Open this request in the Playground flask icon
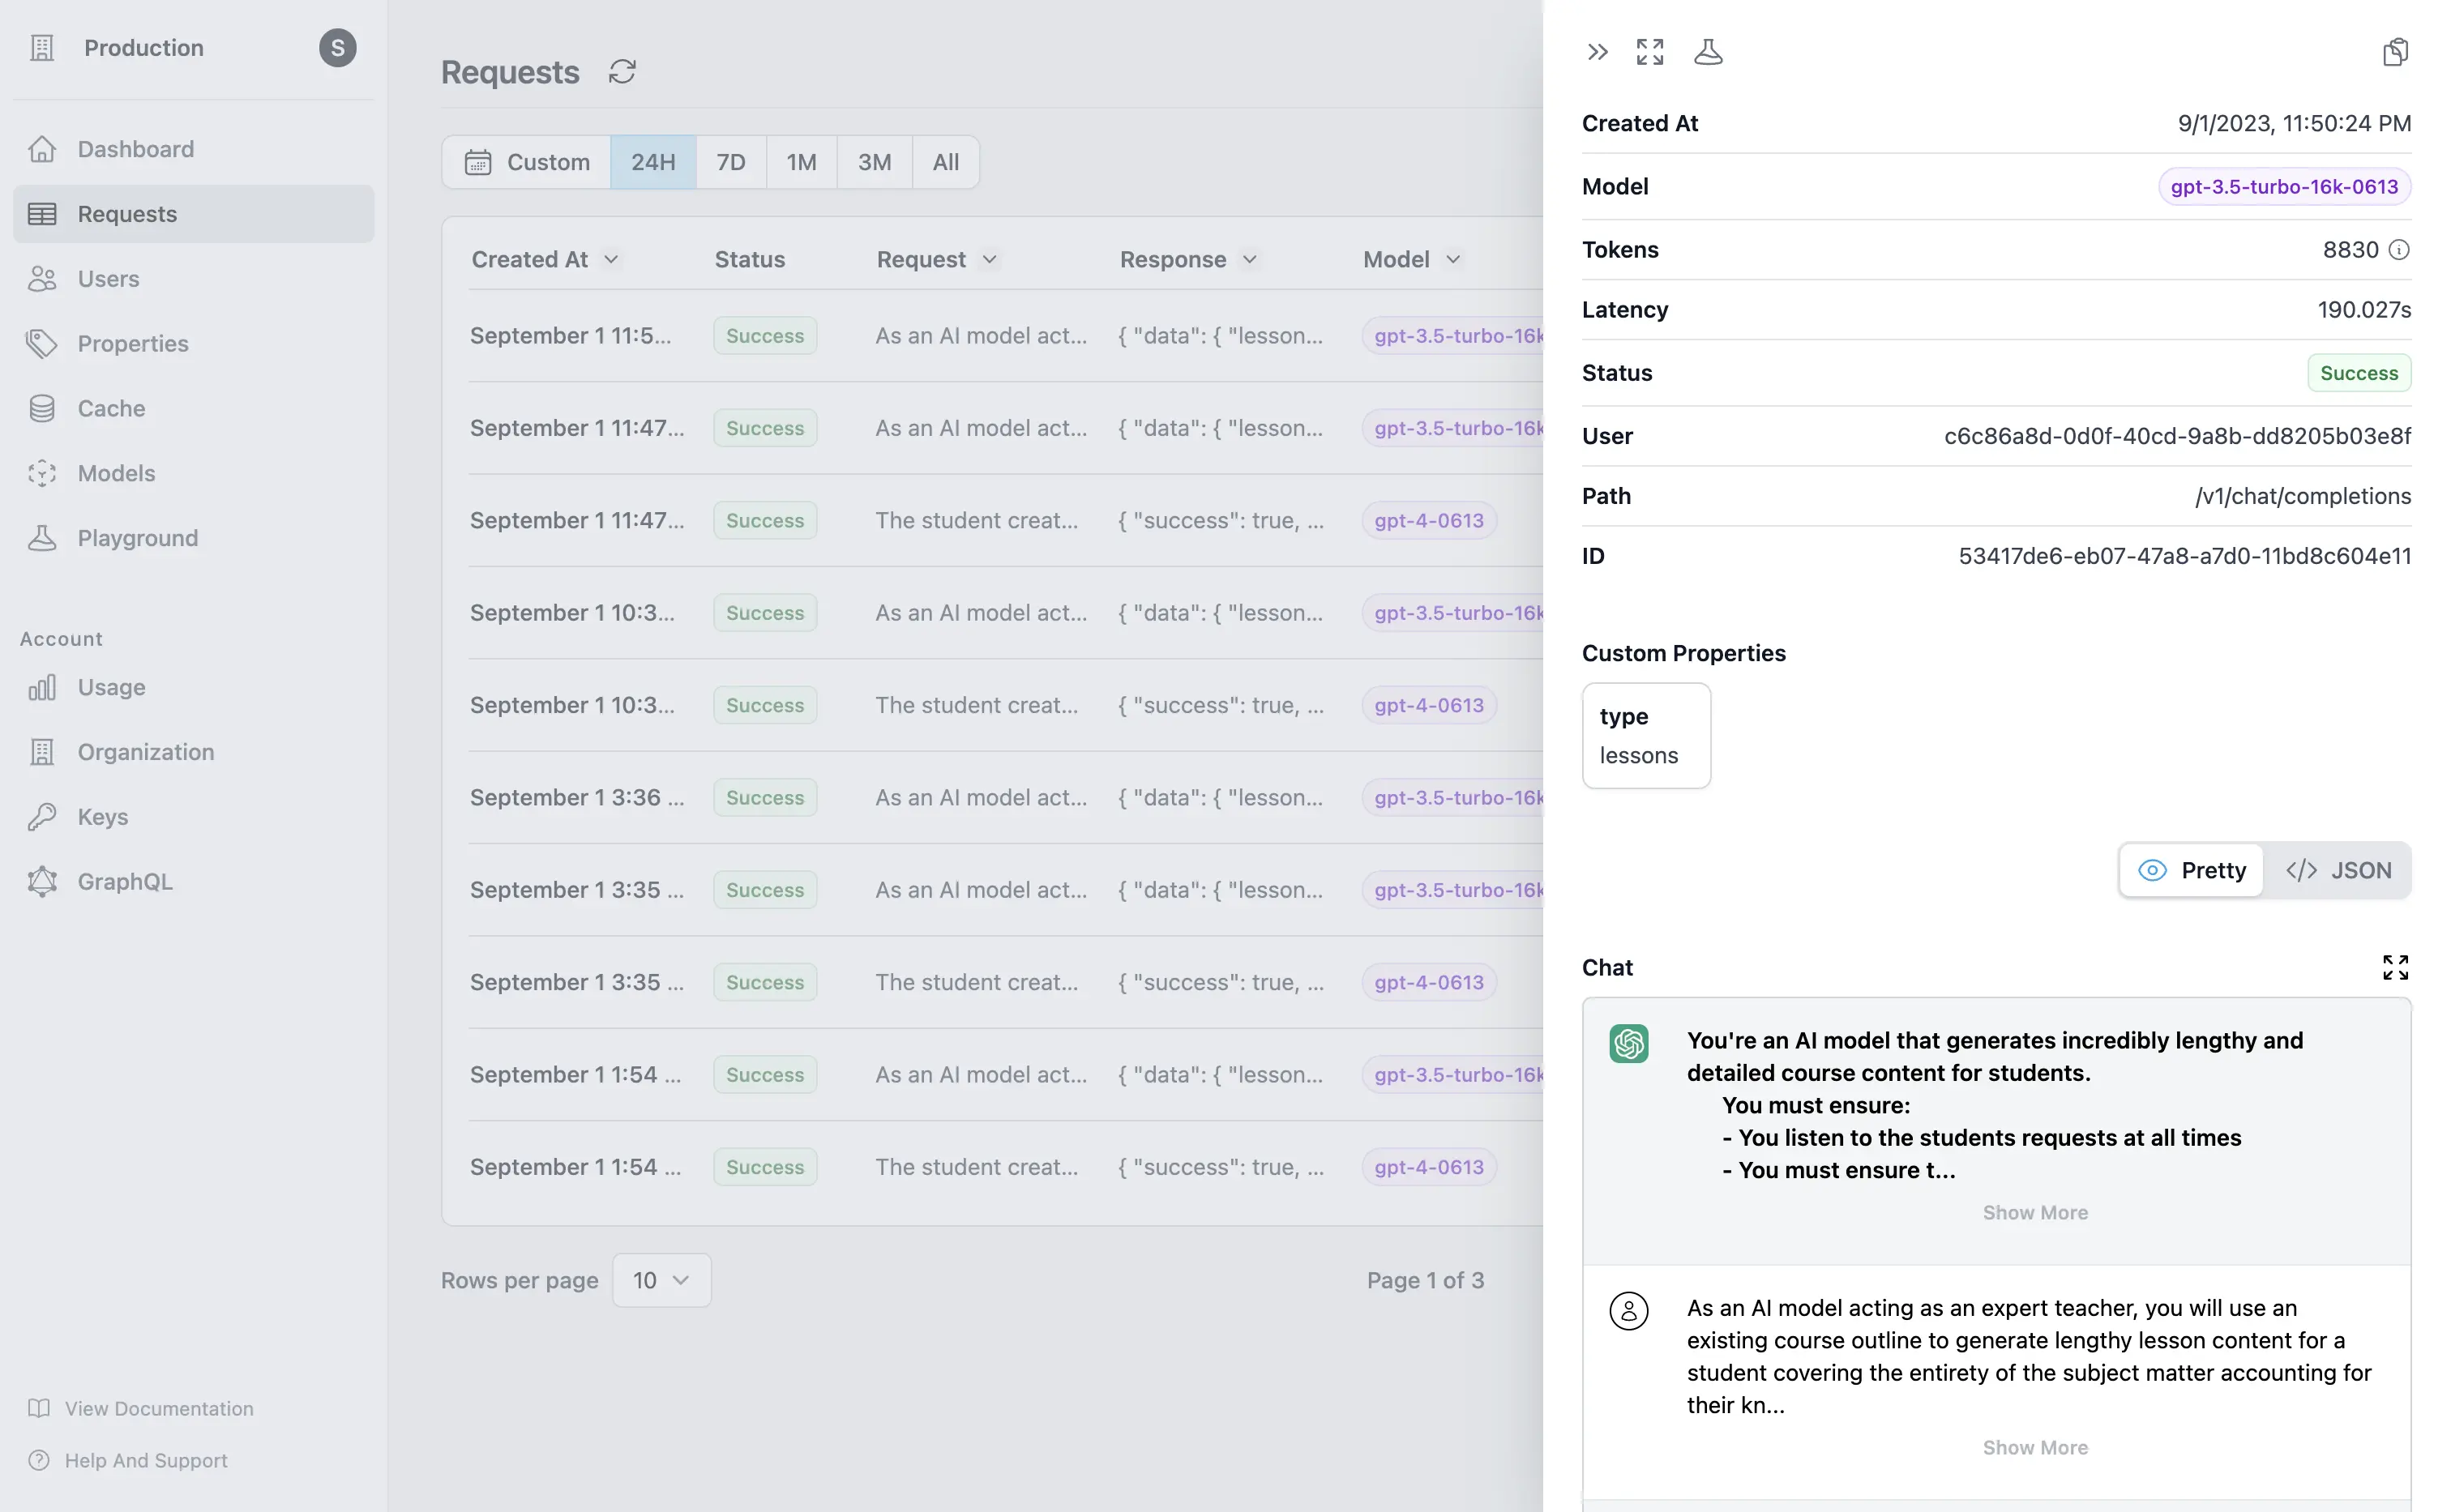The width and height of the screenshot is (2451, 1512). pos(1708,51)
